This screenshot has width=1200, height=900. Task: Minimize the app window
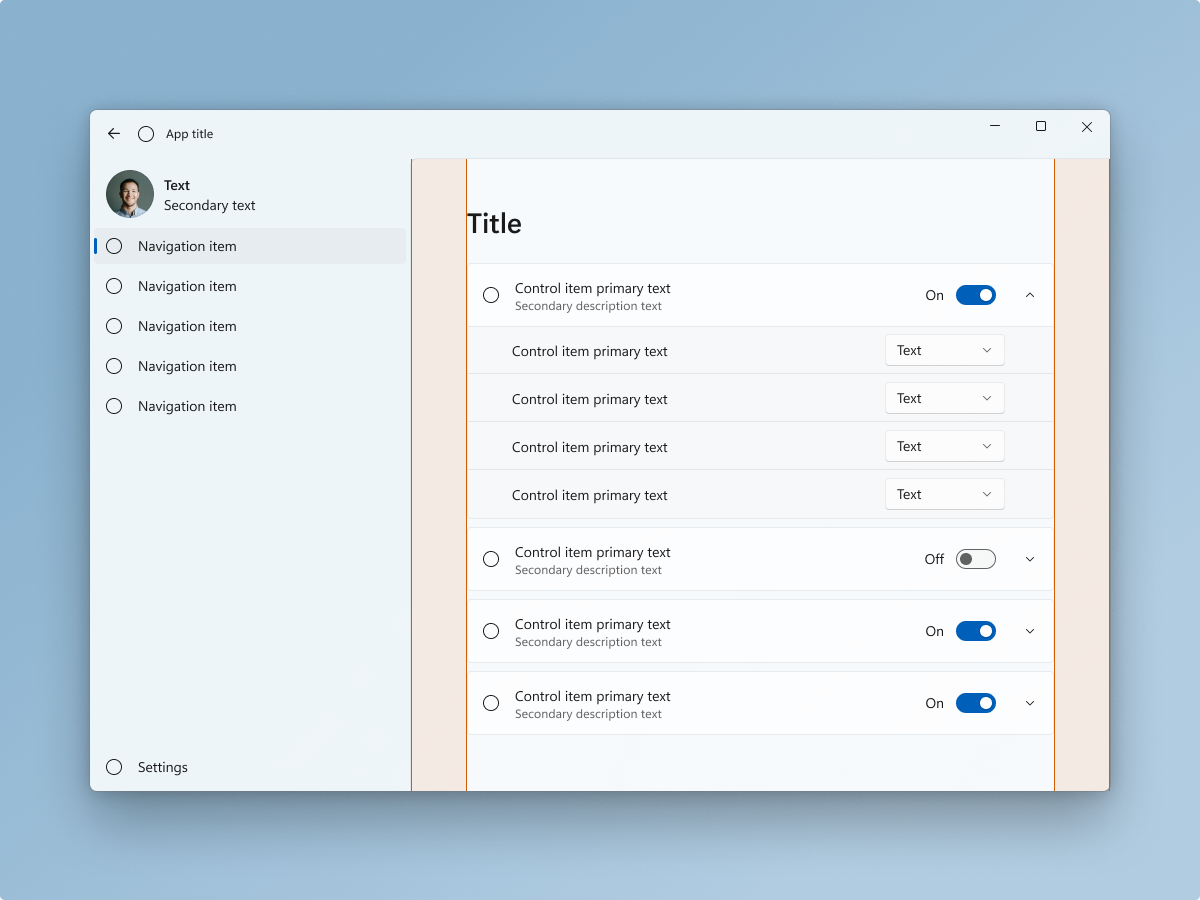tap(995, 127)
